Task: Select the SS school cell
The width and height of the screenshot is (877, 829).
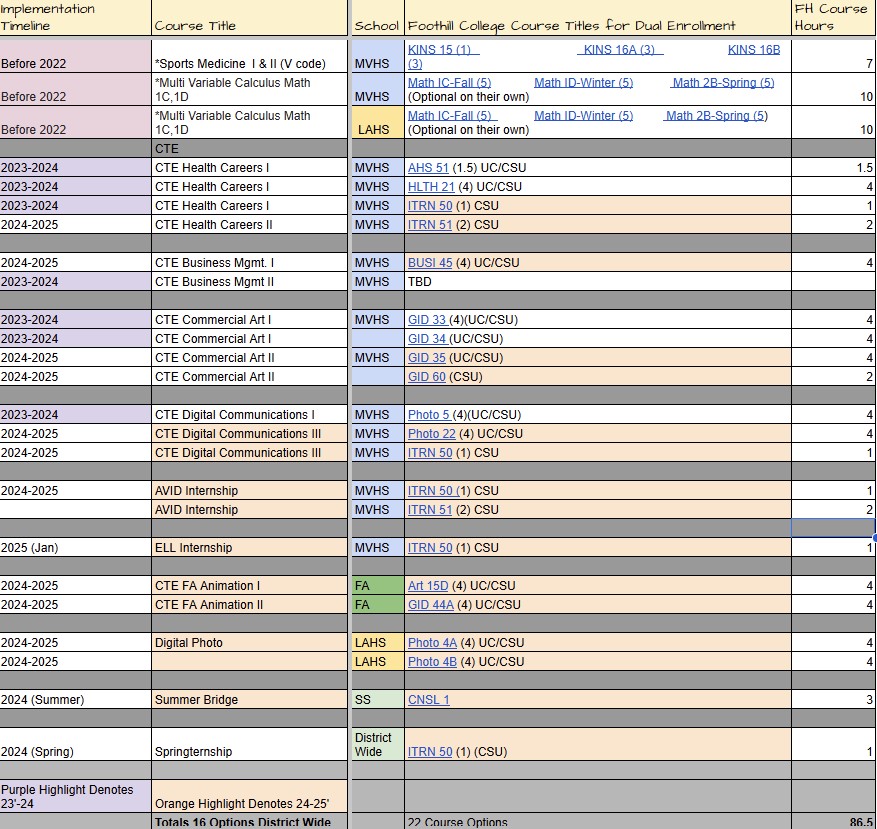Action: pos(378,700)
